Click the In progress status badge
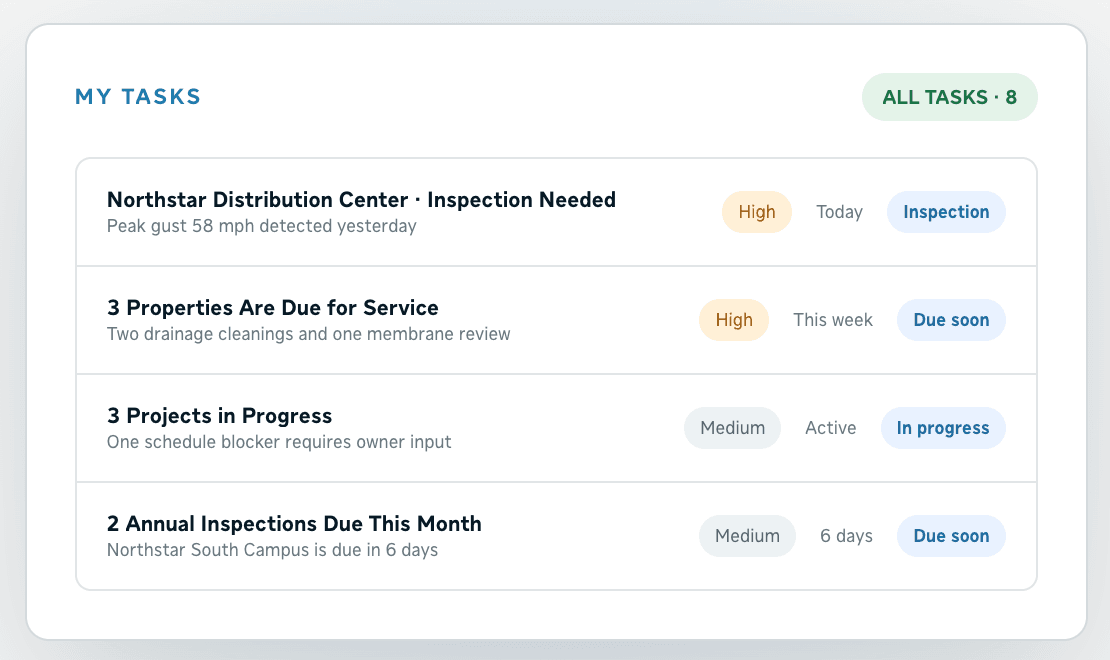 click(943, 428)
